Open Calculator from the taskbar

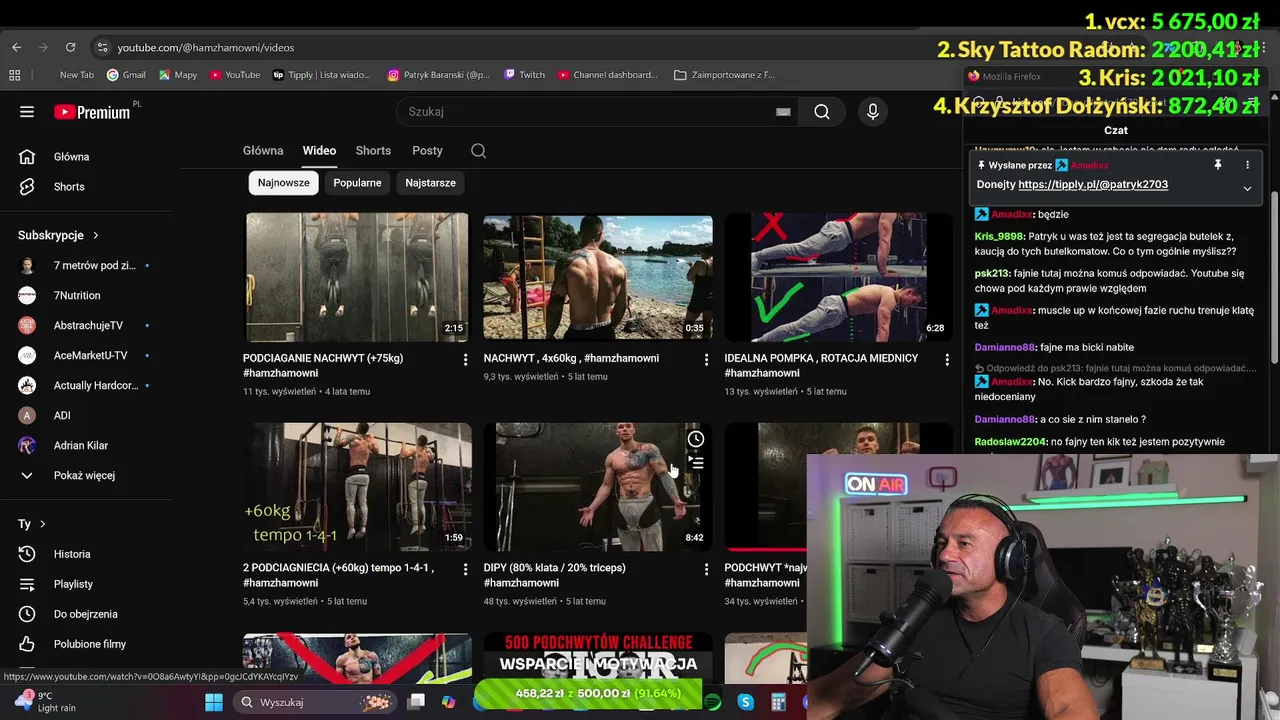(778, 702)
